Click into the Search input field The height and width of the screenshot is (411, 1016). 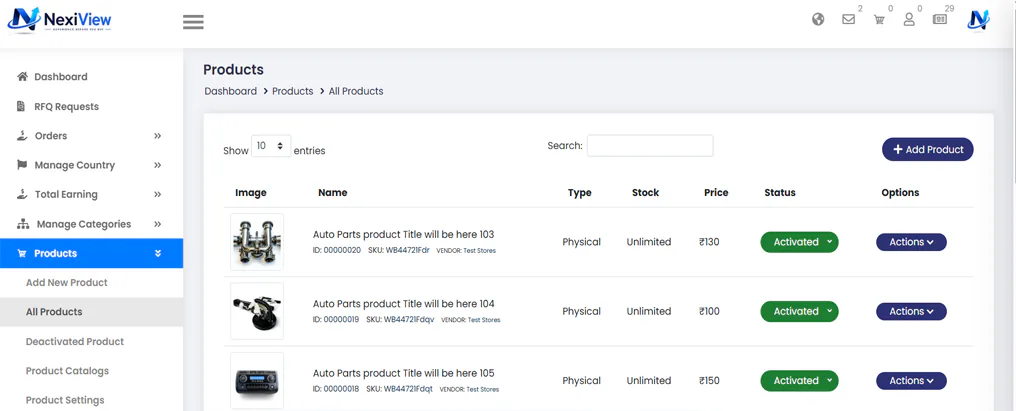pos(650,146)
